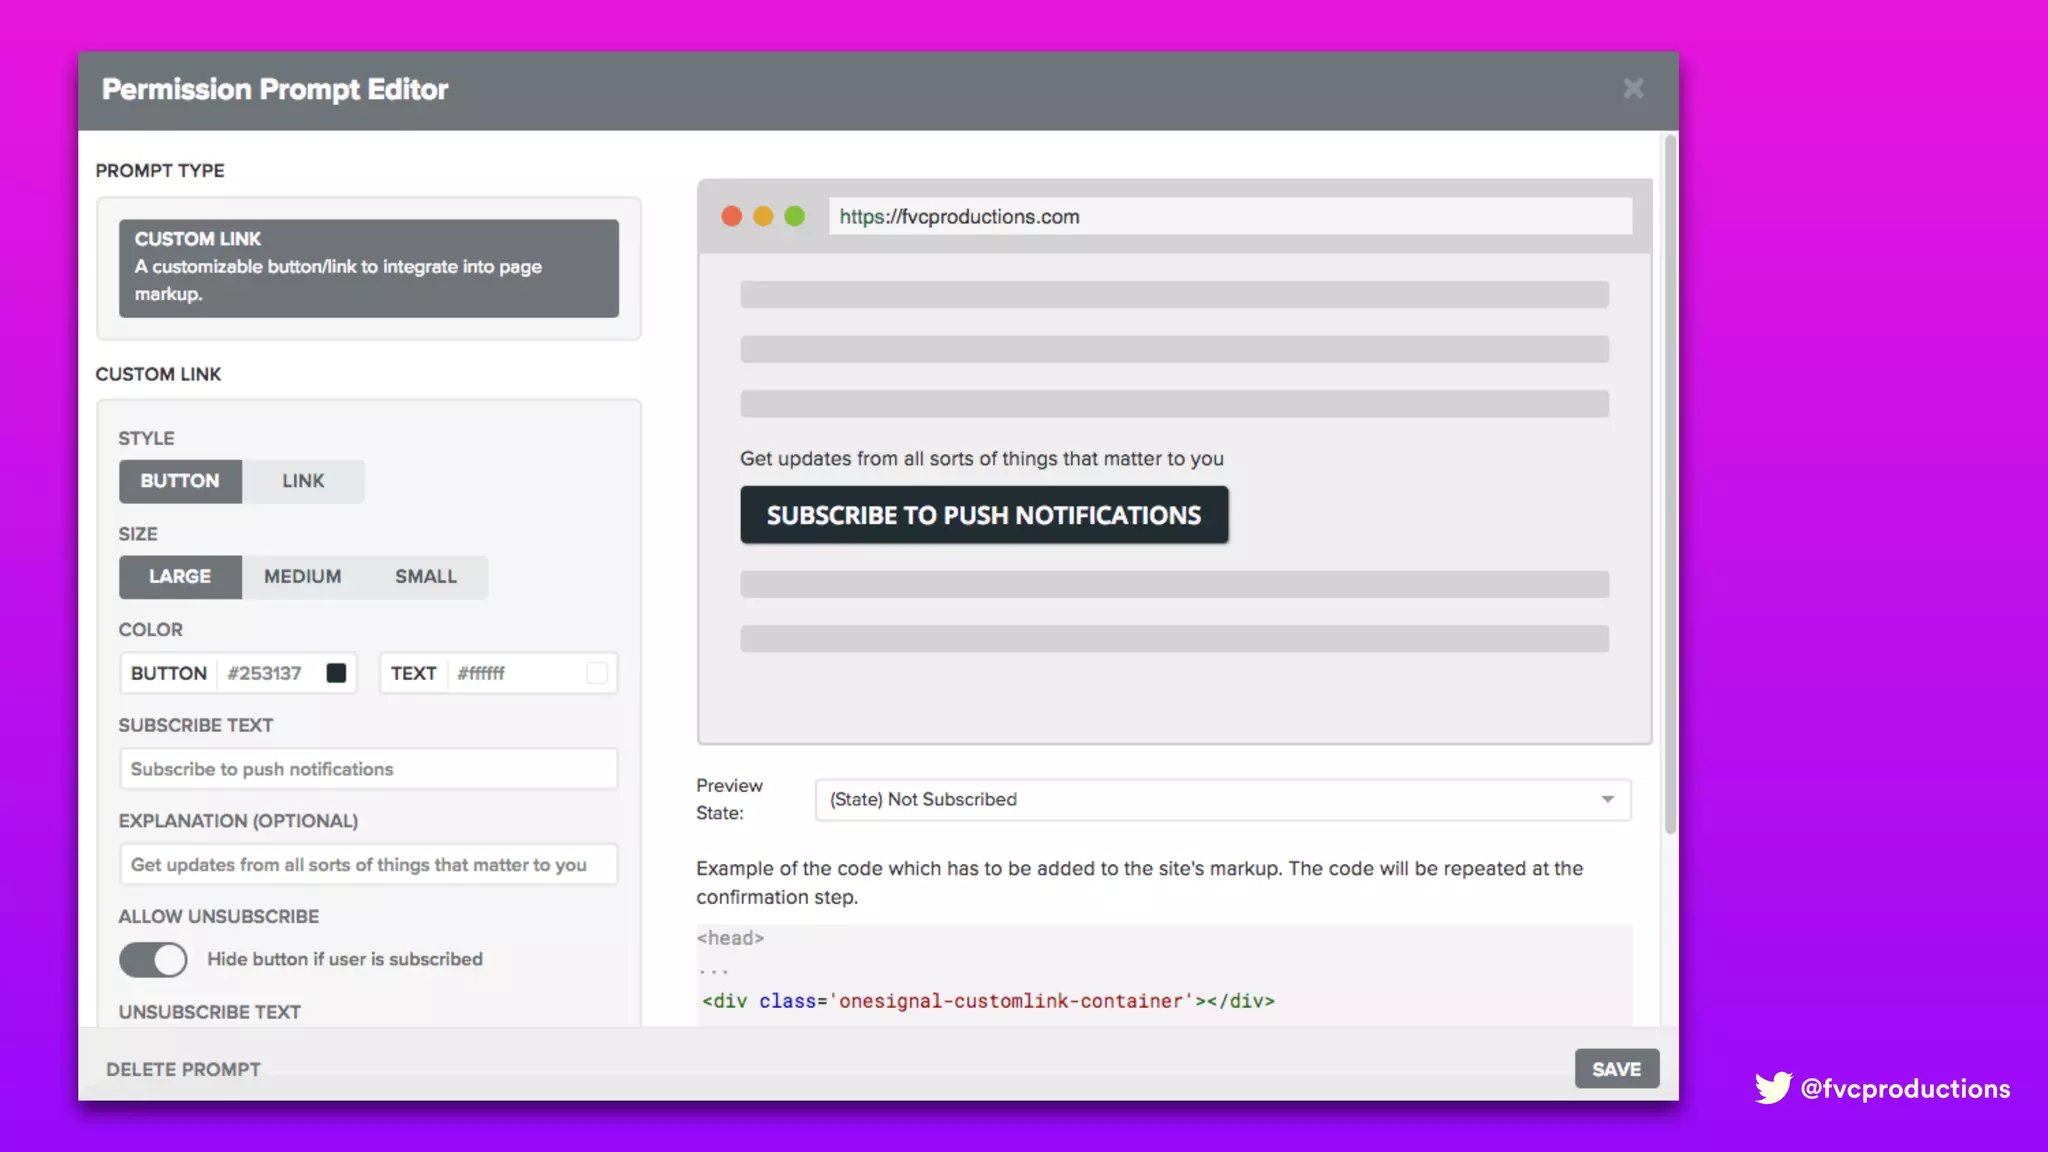The width and height of the screenshot is (2048, 1152).
Task: Click the yellow dot in preview browser
Action: pyautogui.click(x=763, y=216)
